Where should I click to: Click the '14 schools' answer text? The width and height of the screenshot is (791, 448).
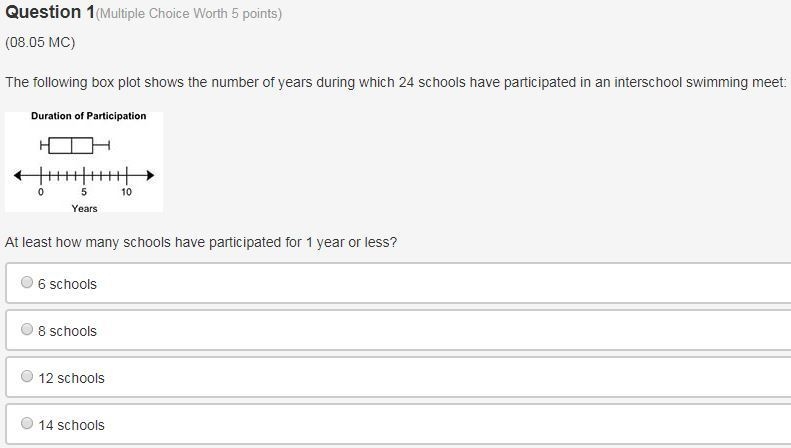(71, 425)
